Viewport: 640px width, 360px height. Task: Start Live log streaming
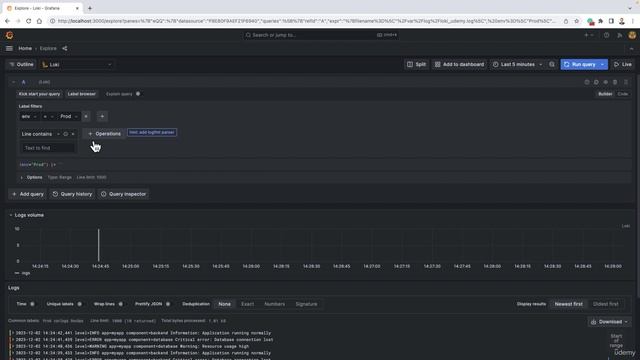tap(623, 64)
